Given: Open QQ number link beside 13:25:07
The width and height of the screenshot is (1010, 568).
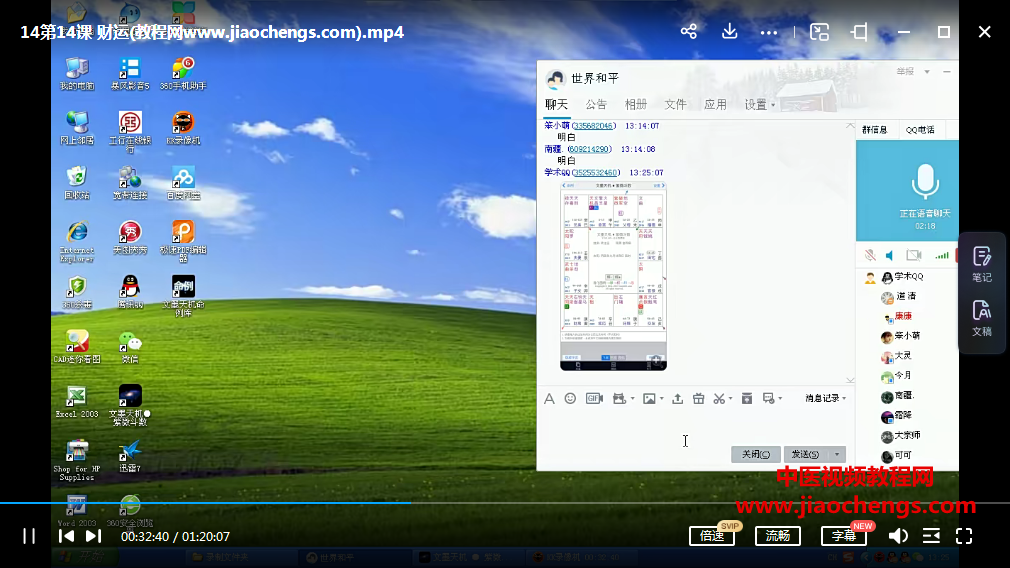Looking at the screenshot, I should [596, 173].
